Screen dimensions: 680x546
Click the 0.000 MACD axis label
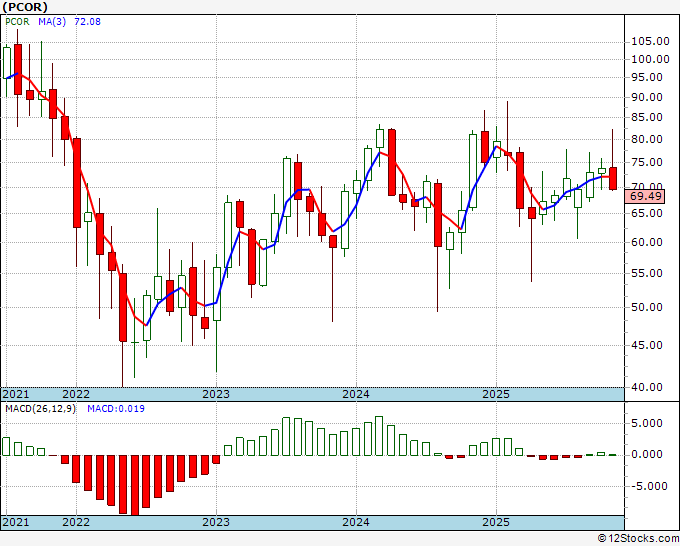(x=649, y=454)
